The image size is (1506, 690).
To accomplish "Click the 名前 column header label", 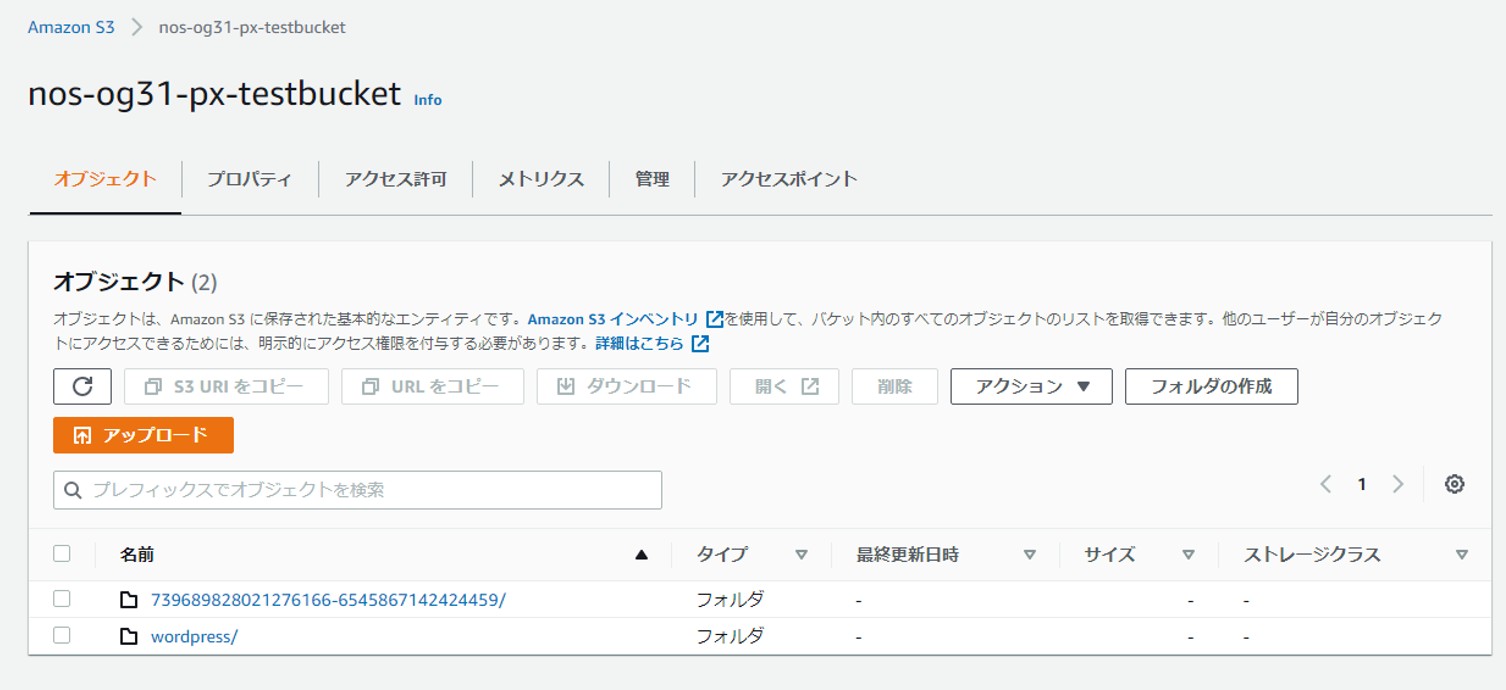I will click(137, 554).
